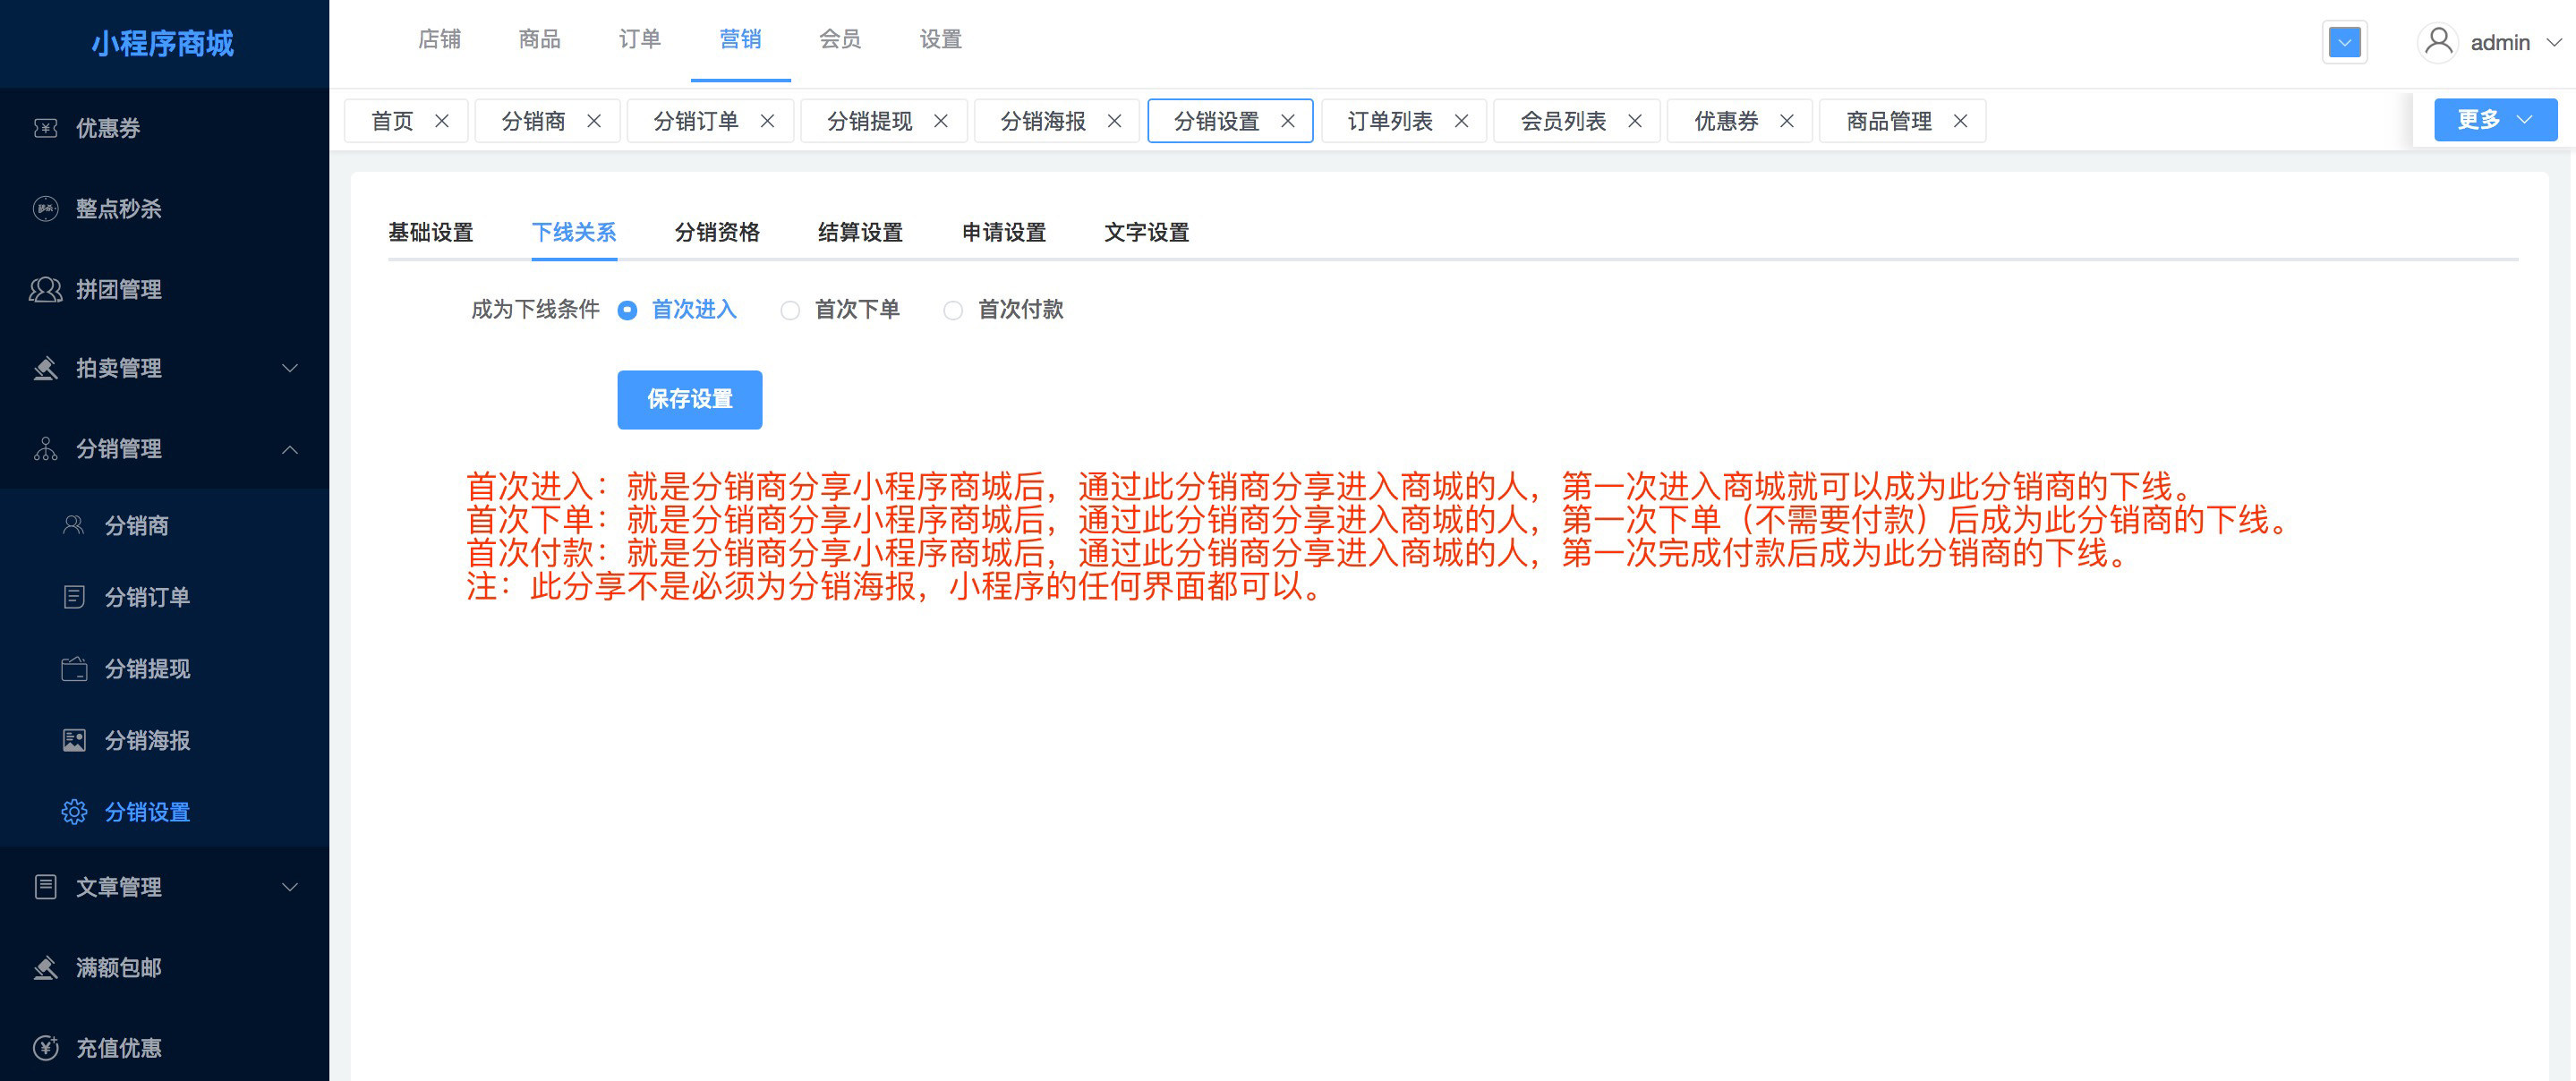
Task: Click the 保存设置 button
Action: tap(690, 400)
